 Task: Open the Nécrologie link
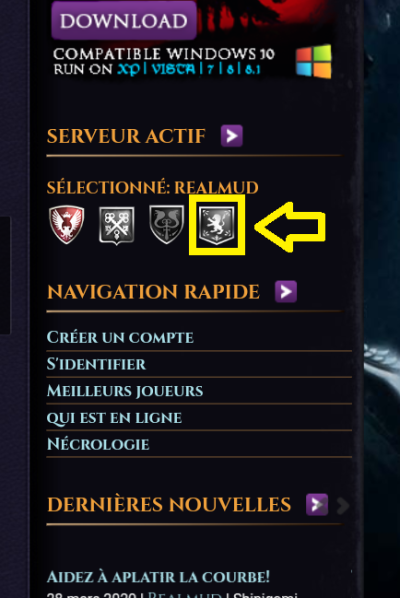tap(98, 444)
